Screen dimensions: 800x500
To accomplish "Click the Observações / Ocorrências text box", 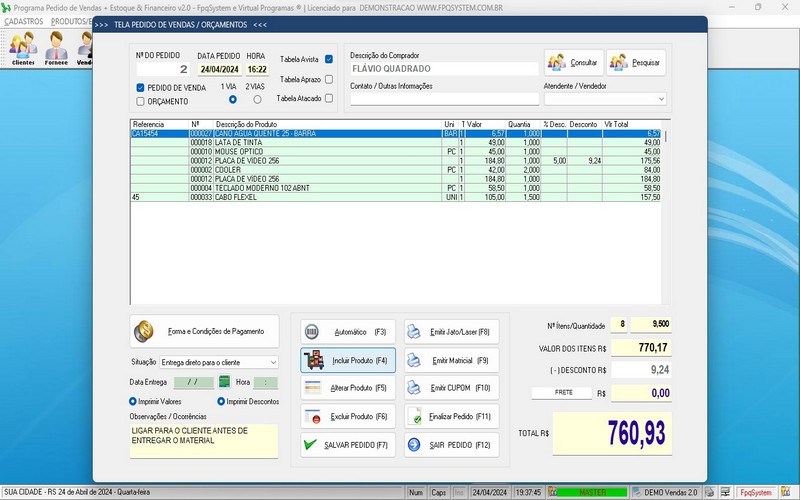I will tap(204, 441).
